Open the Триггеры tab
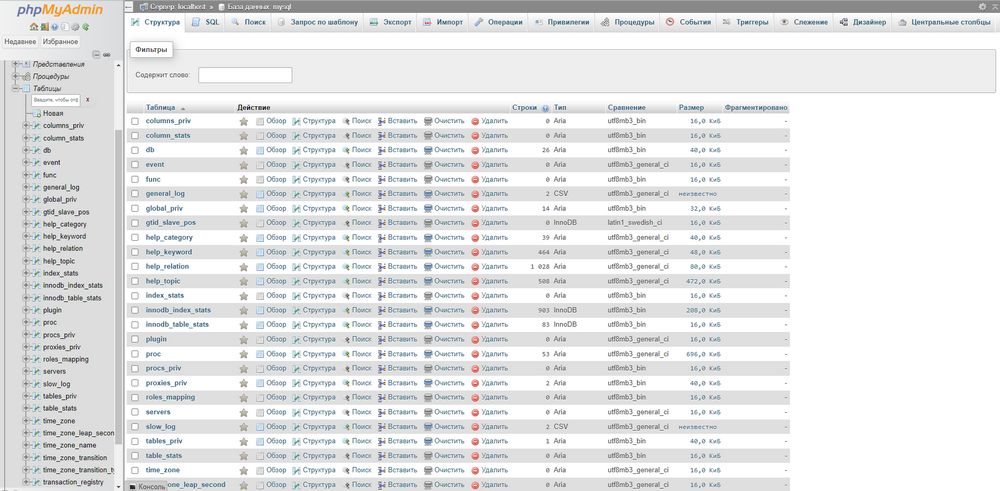The image size is (1000, 491). (x=746, y=22)
